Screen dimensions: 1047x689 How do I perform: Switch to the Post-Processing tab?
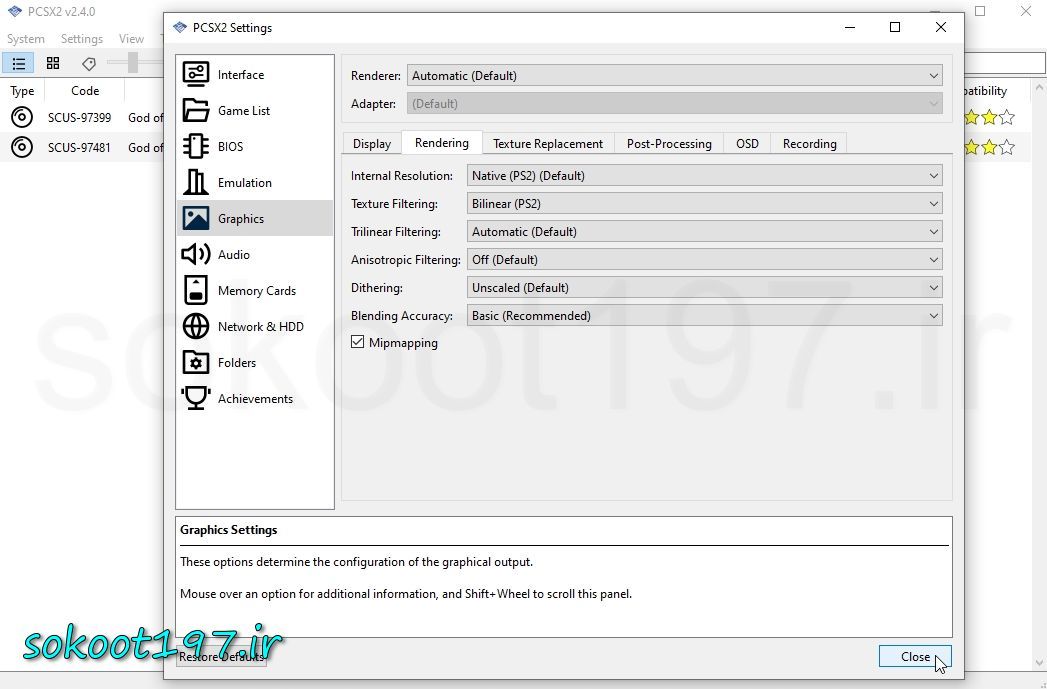(x=669, y=144)
